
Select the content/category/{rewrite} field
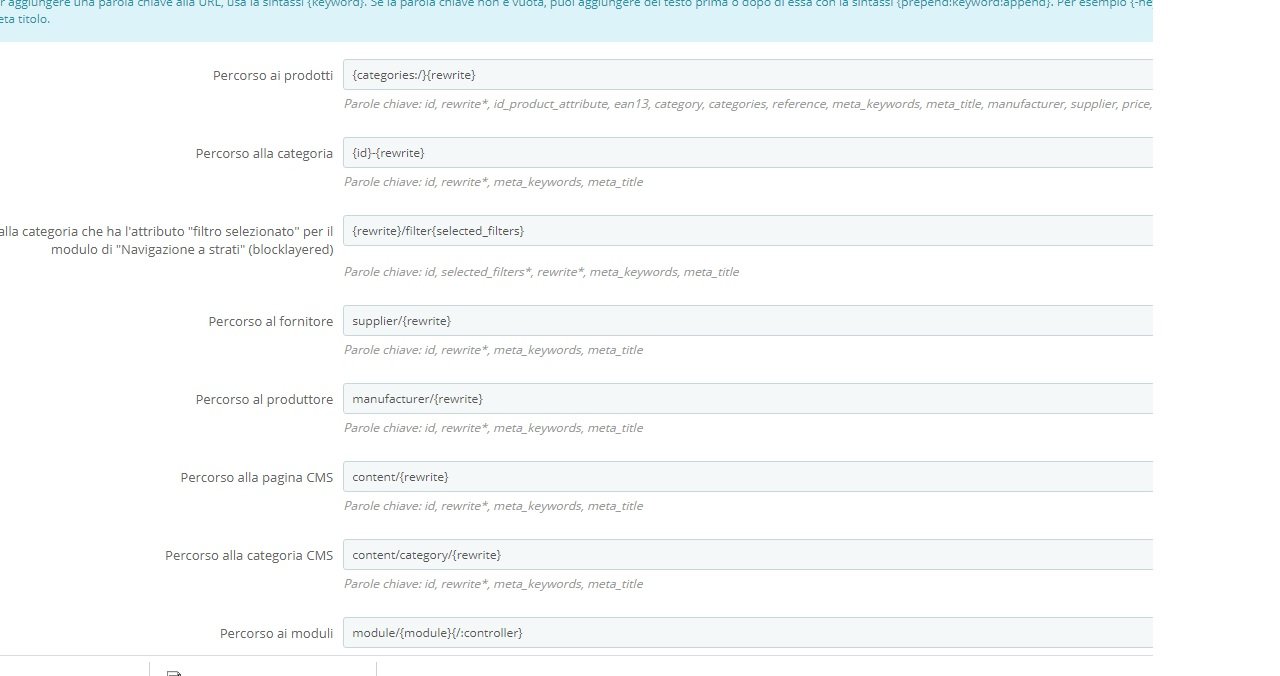click(x=748, y=555)
